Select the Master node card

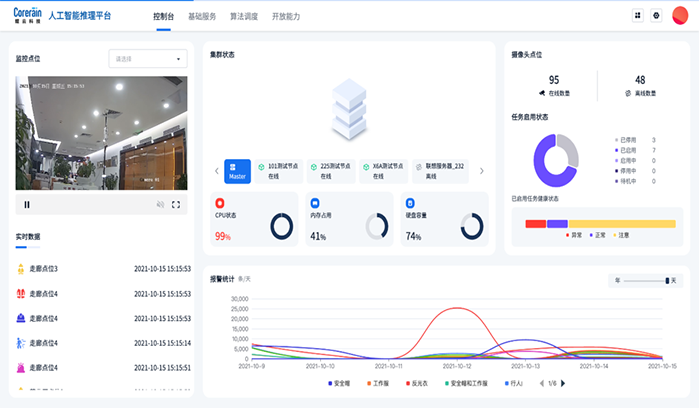click(x=237, y=171)
